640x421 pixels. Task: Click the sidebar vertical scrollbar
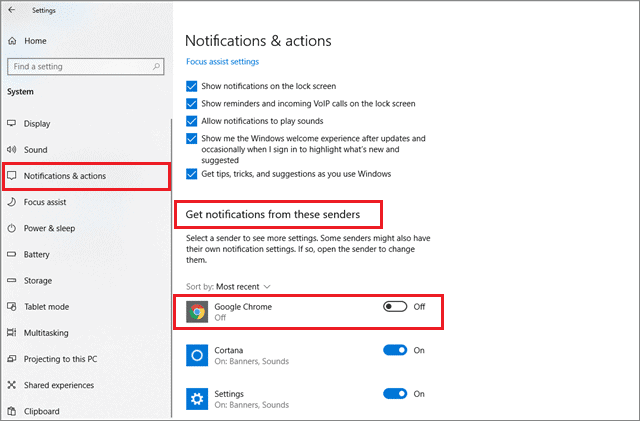click(171, 267)
